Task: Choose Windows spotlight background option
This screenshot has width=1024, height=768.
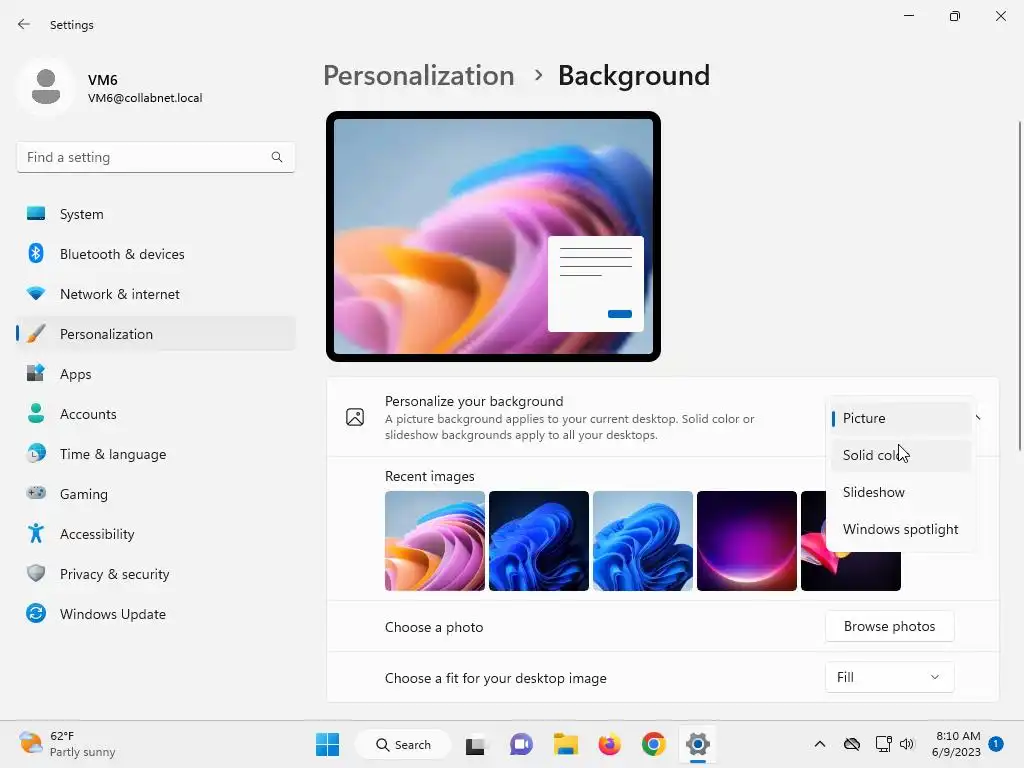Action: click(x=901, y=529)
